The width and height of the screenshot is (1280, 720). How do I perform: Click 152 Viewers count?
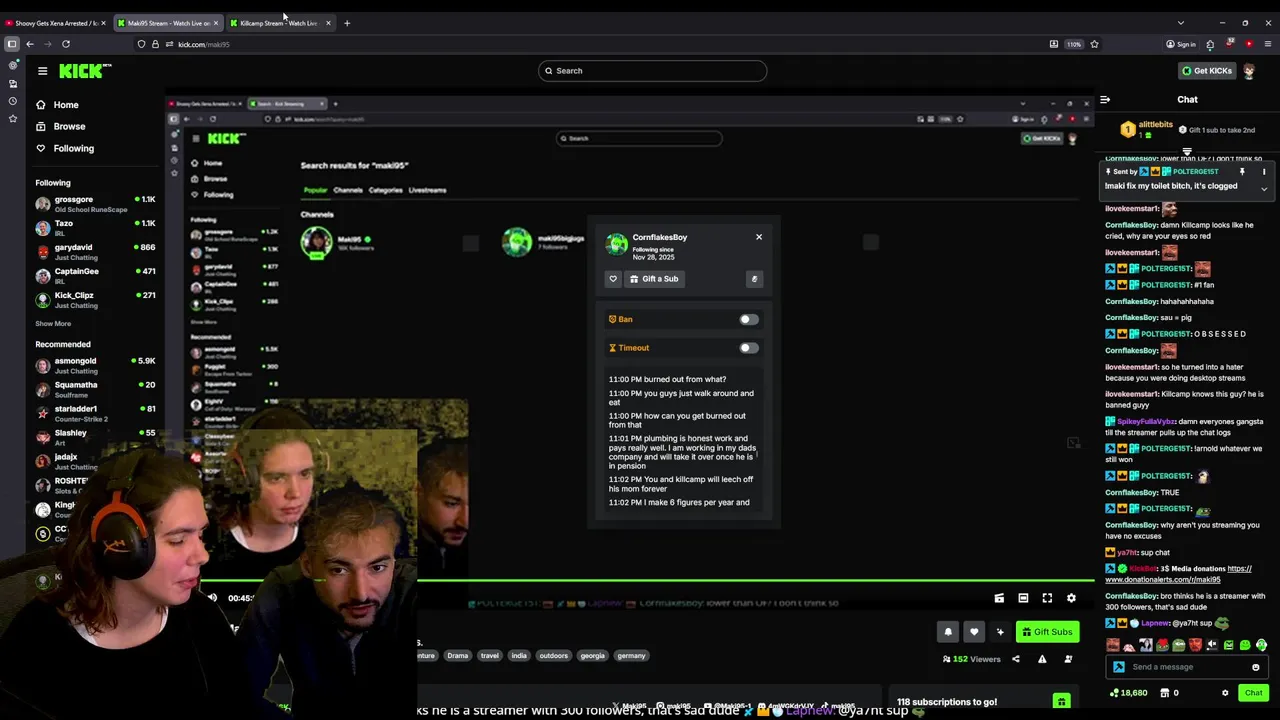coord(971,659)
